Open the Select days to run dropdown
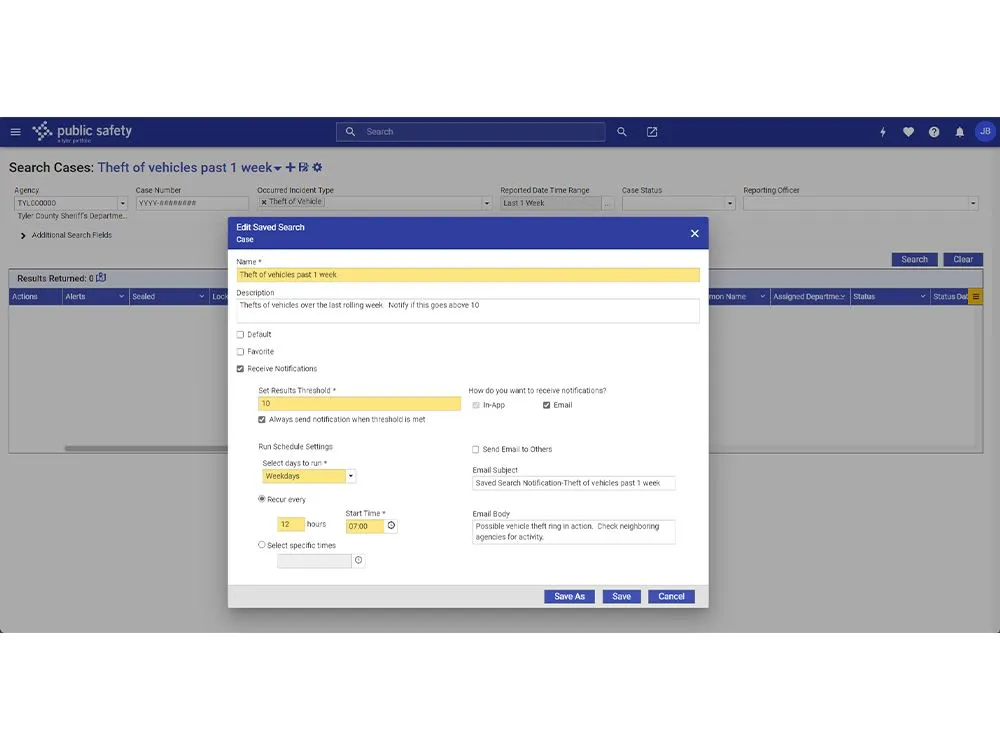 [351, 477]
